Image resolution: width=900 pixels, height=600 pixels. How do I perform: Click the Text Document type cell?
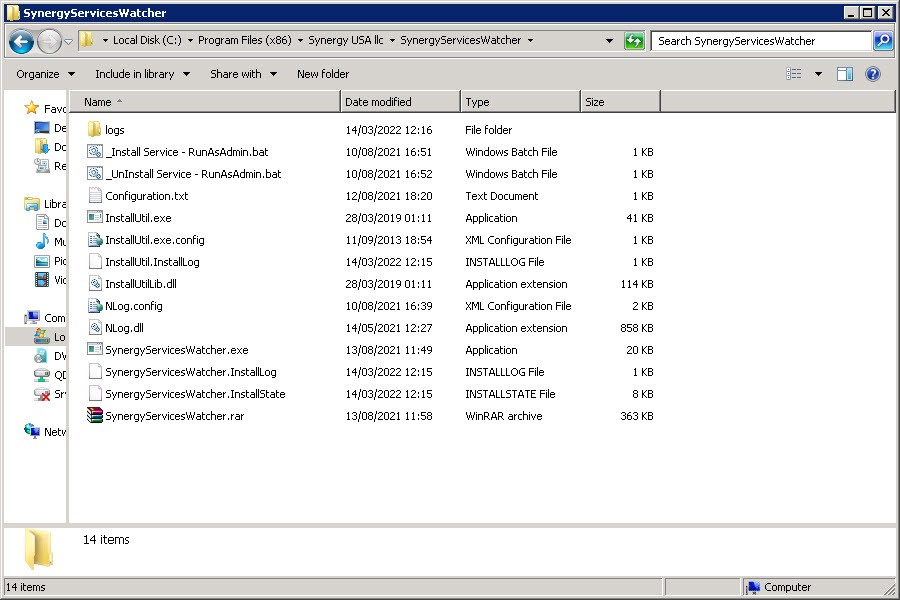(x=501, y=196)
